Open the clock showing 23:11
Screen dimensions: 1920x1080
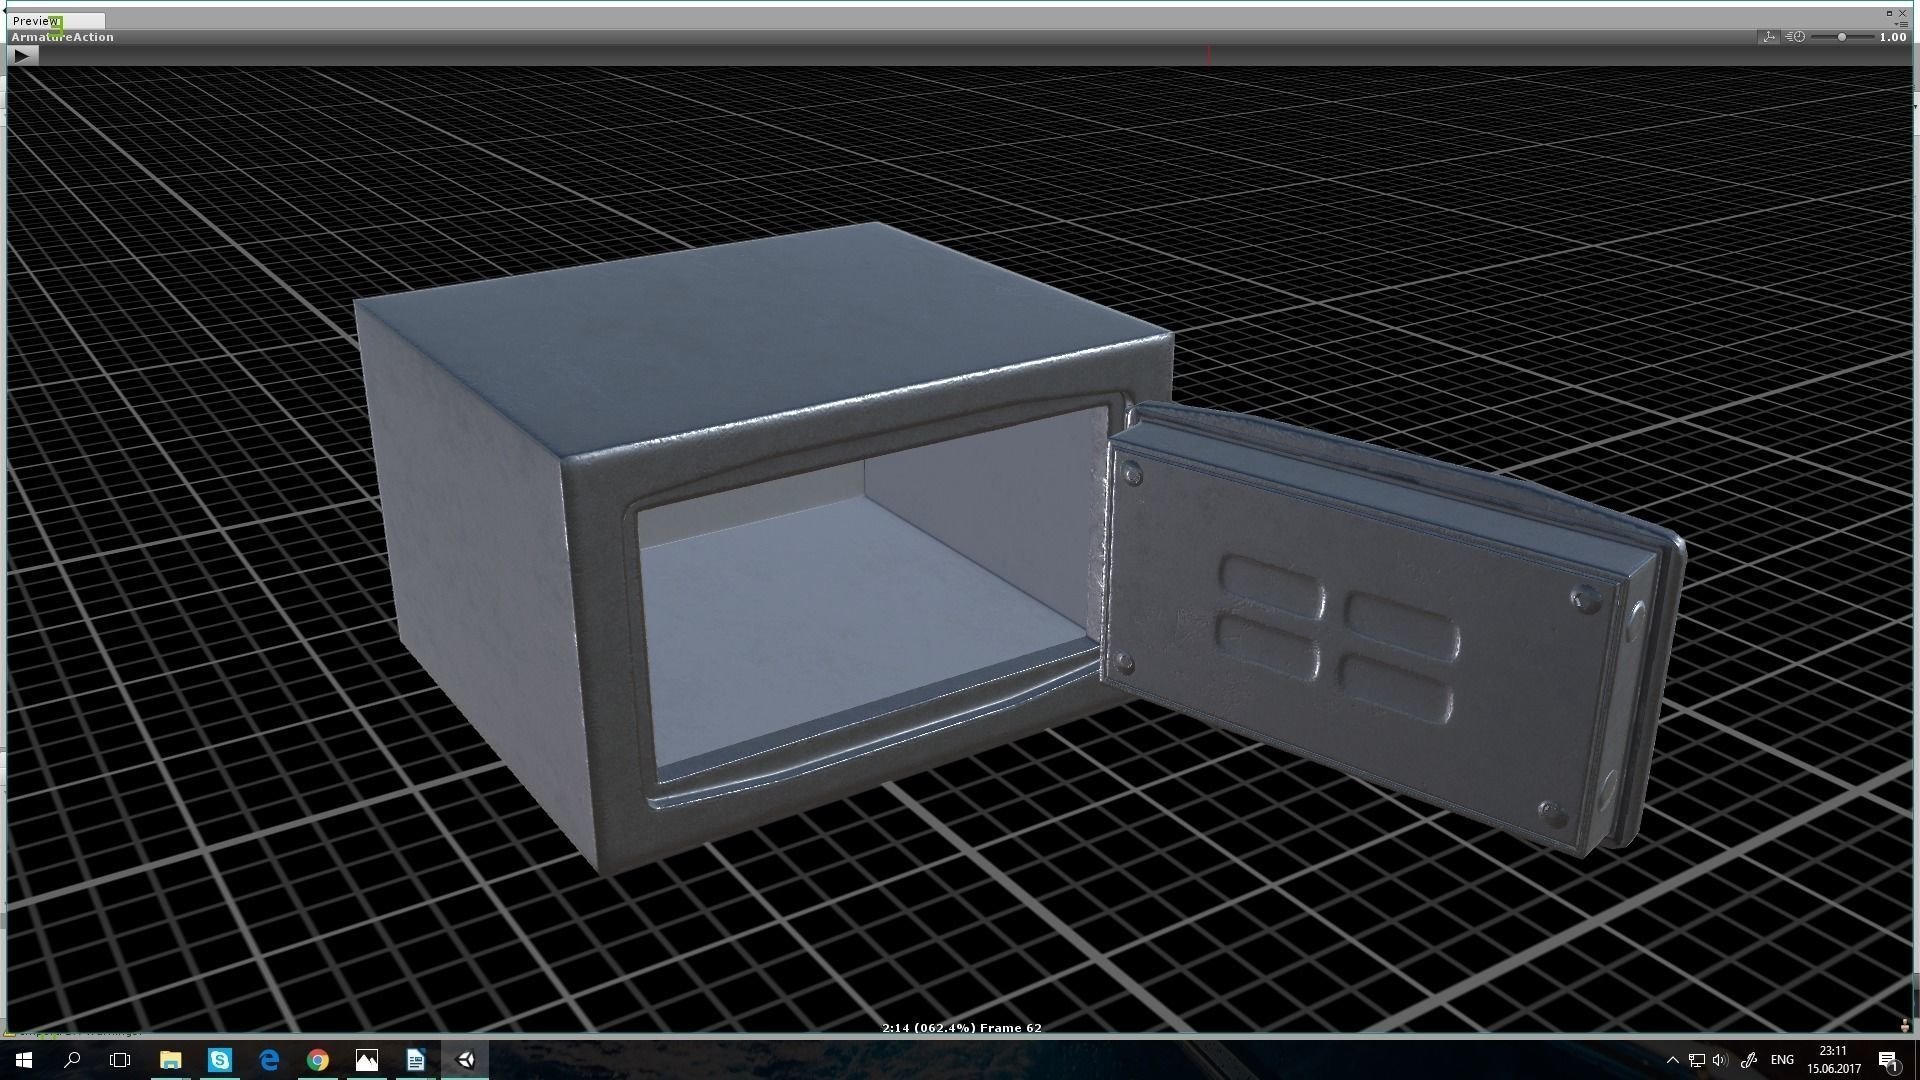point(1833,1060)
